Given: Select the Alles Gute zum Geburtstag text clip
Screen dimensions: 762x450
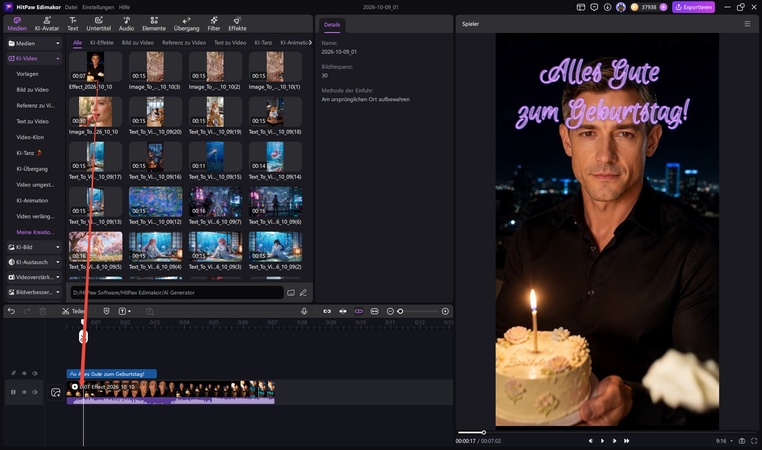Looking at the screenshot, I should click(111, 374).
